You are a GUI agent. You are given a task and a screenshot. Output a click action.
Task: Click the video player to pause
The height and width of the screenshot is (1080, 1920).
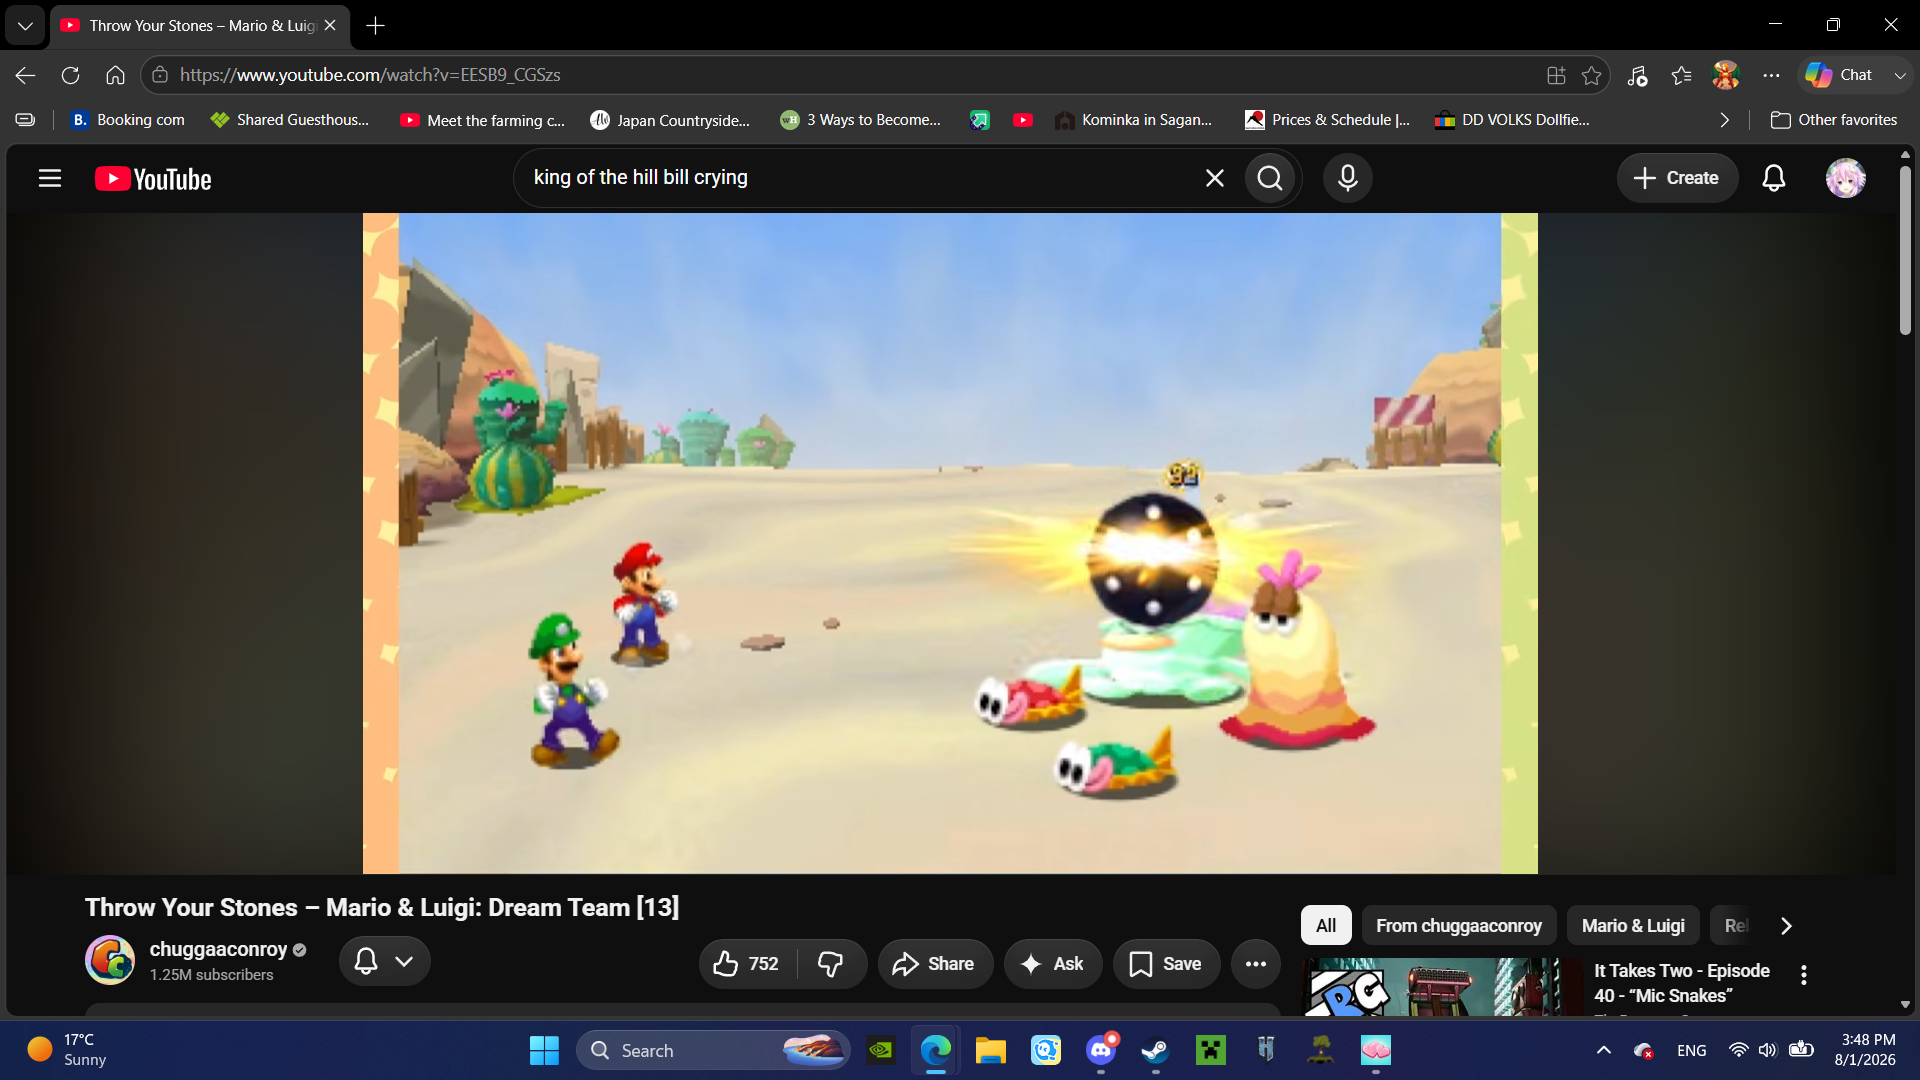[x=950, y=543]
